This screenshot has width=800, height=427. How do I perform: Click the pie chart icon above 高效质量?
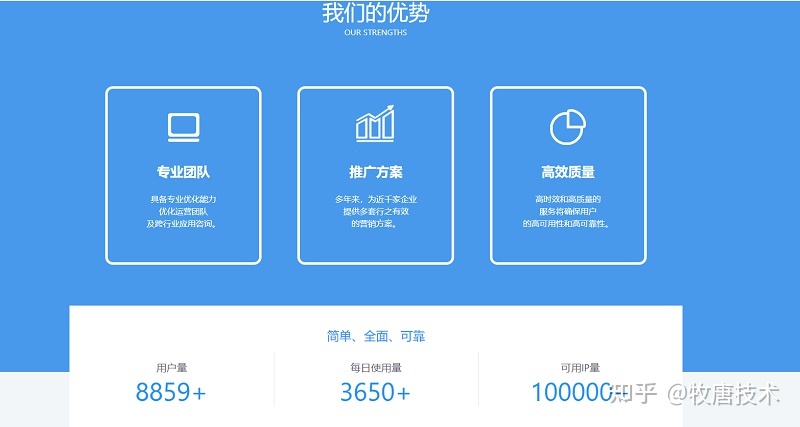tap(568, 127)
